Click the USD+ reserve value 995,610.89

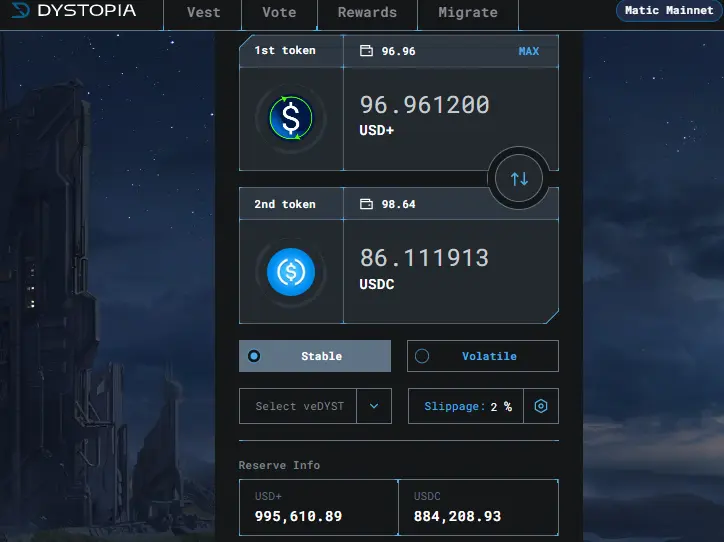(298, 516)
